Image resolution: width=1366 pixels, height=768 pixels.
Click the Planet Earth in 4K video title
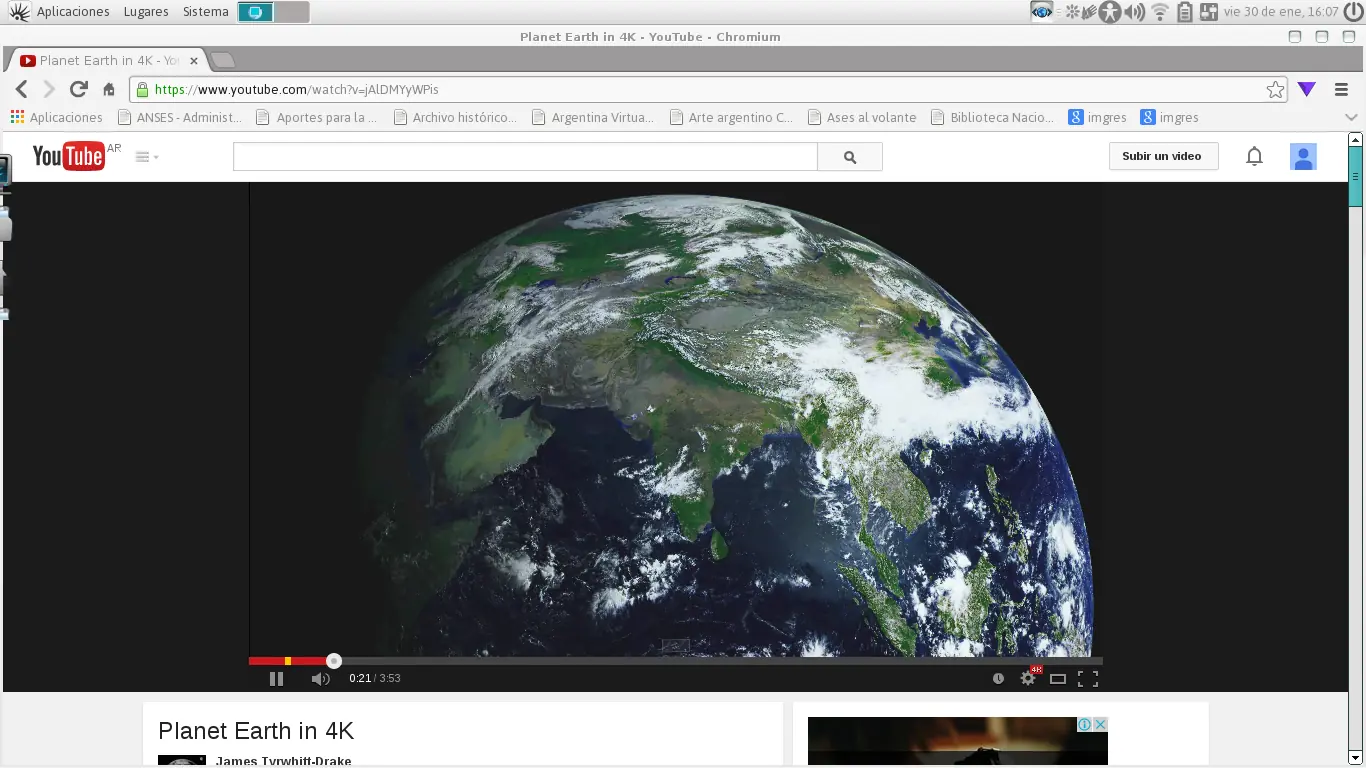[256, 731]
